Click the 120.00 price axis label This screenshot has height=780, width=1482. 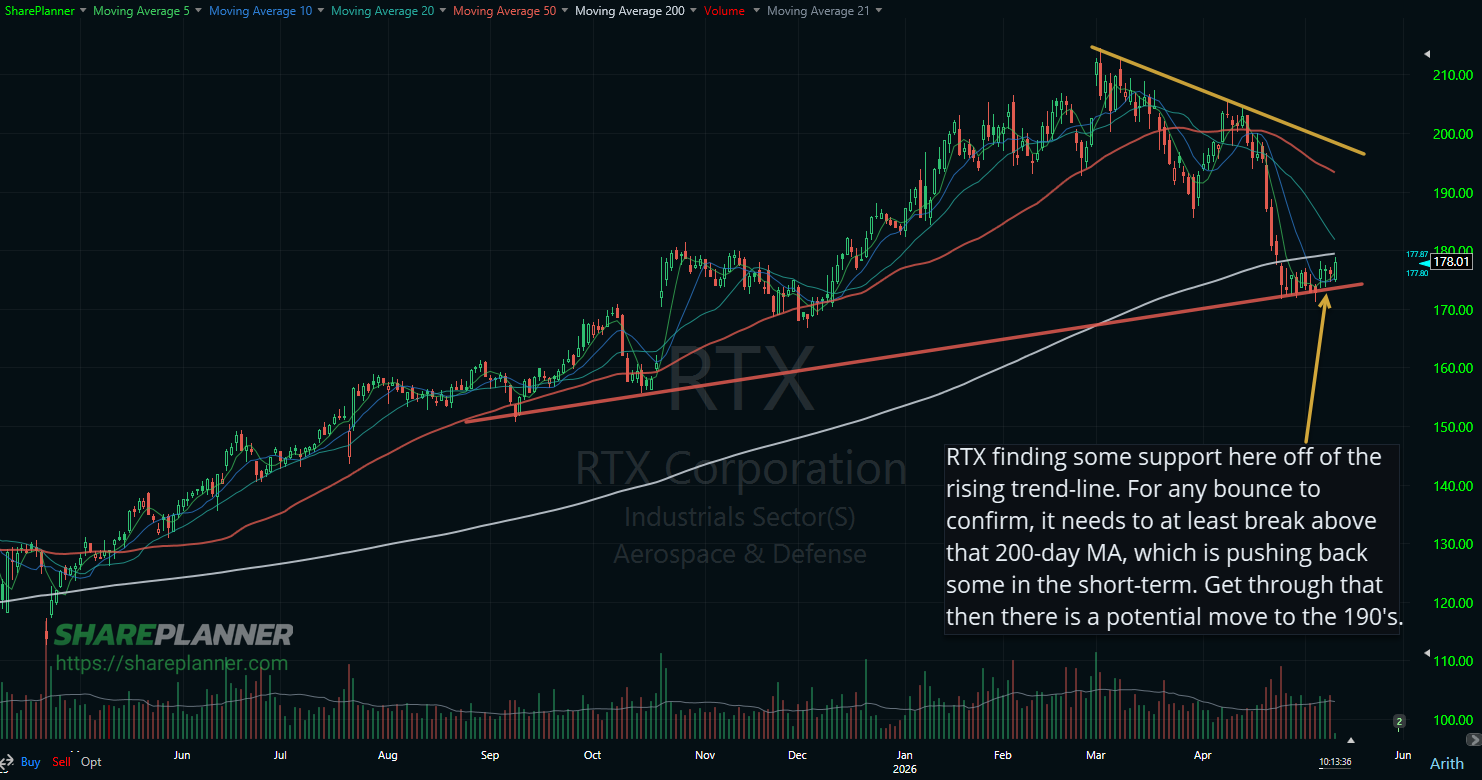[x=1451, y=603]
